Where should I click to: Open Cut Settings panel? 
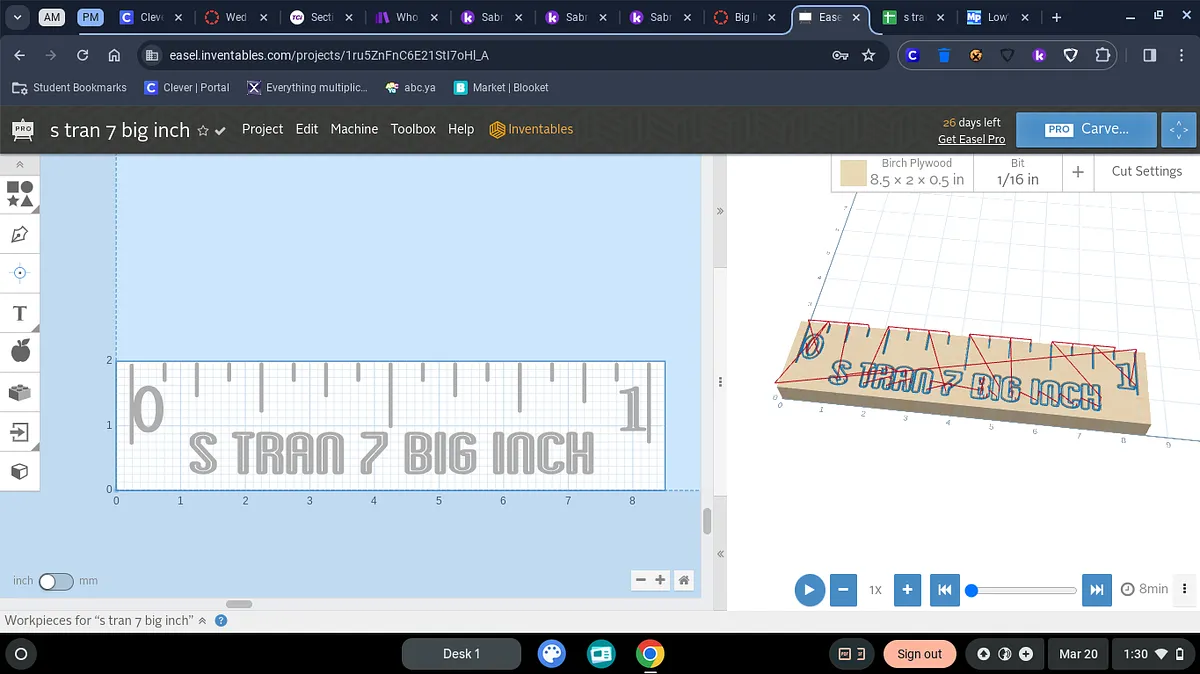click(x=1146, y=171)
